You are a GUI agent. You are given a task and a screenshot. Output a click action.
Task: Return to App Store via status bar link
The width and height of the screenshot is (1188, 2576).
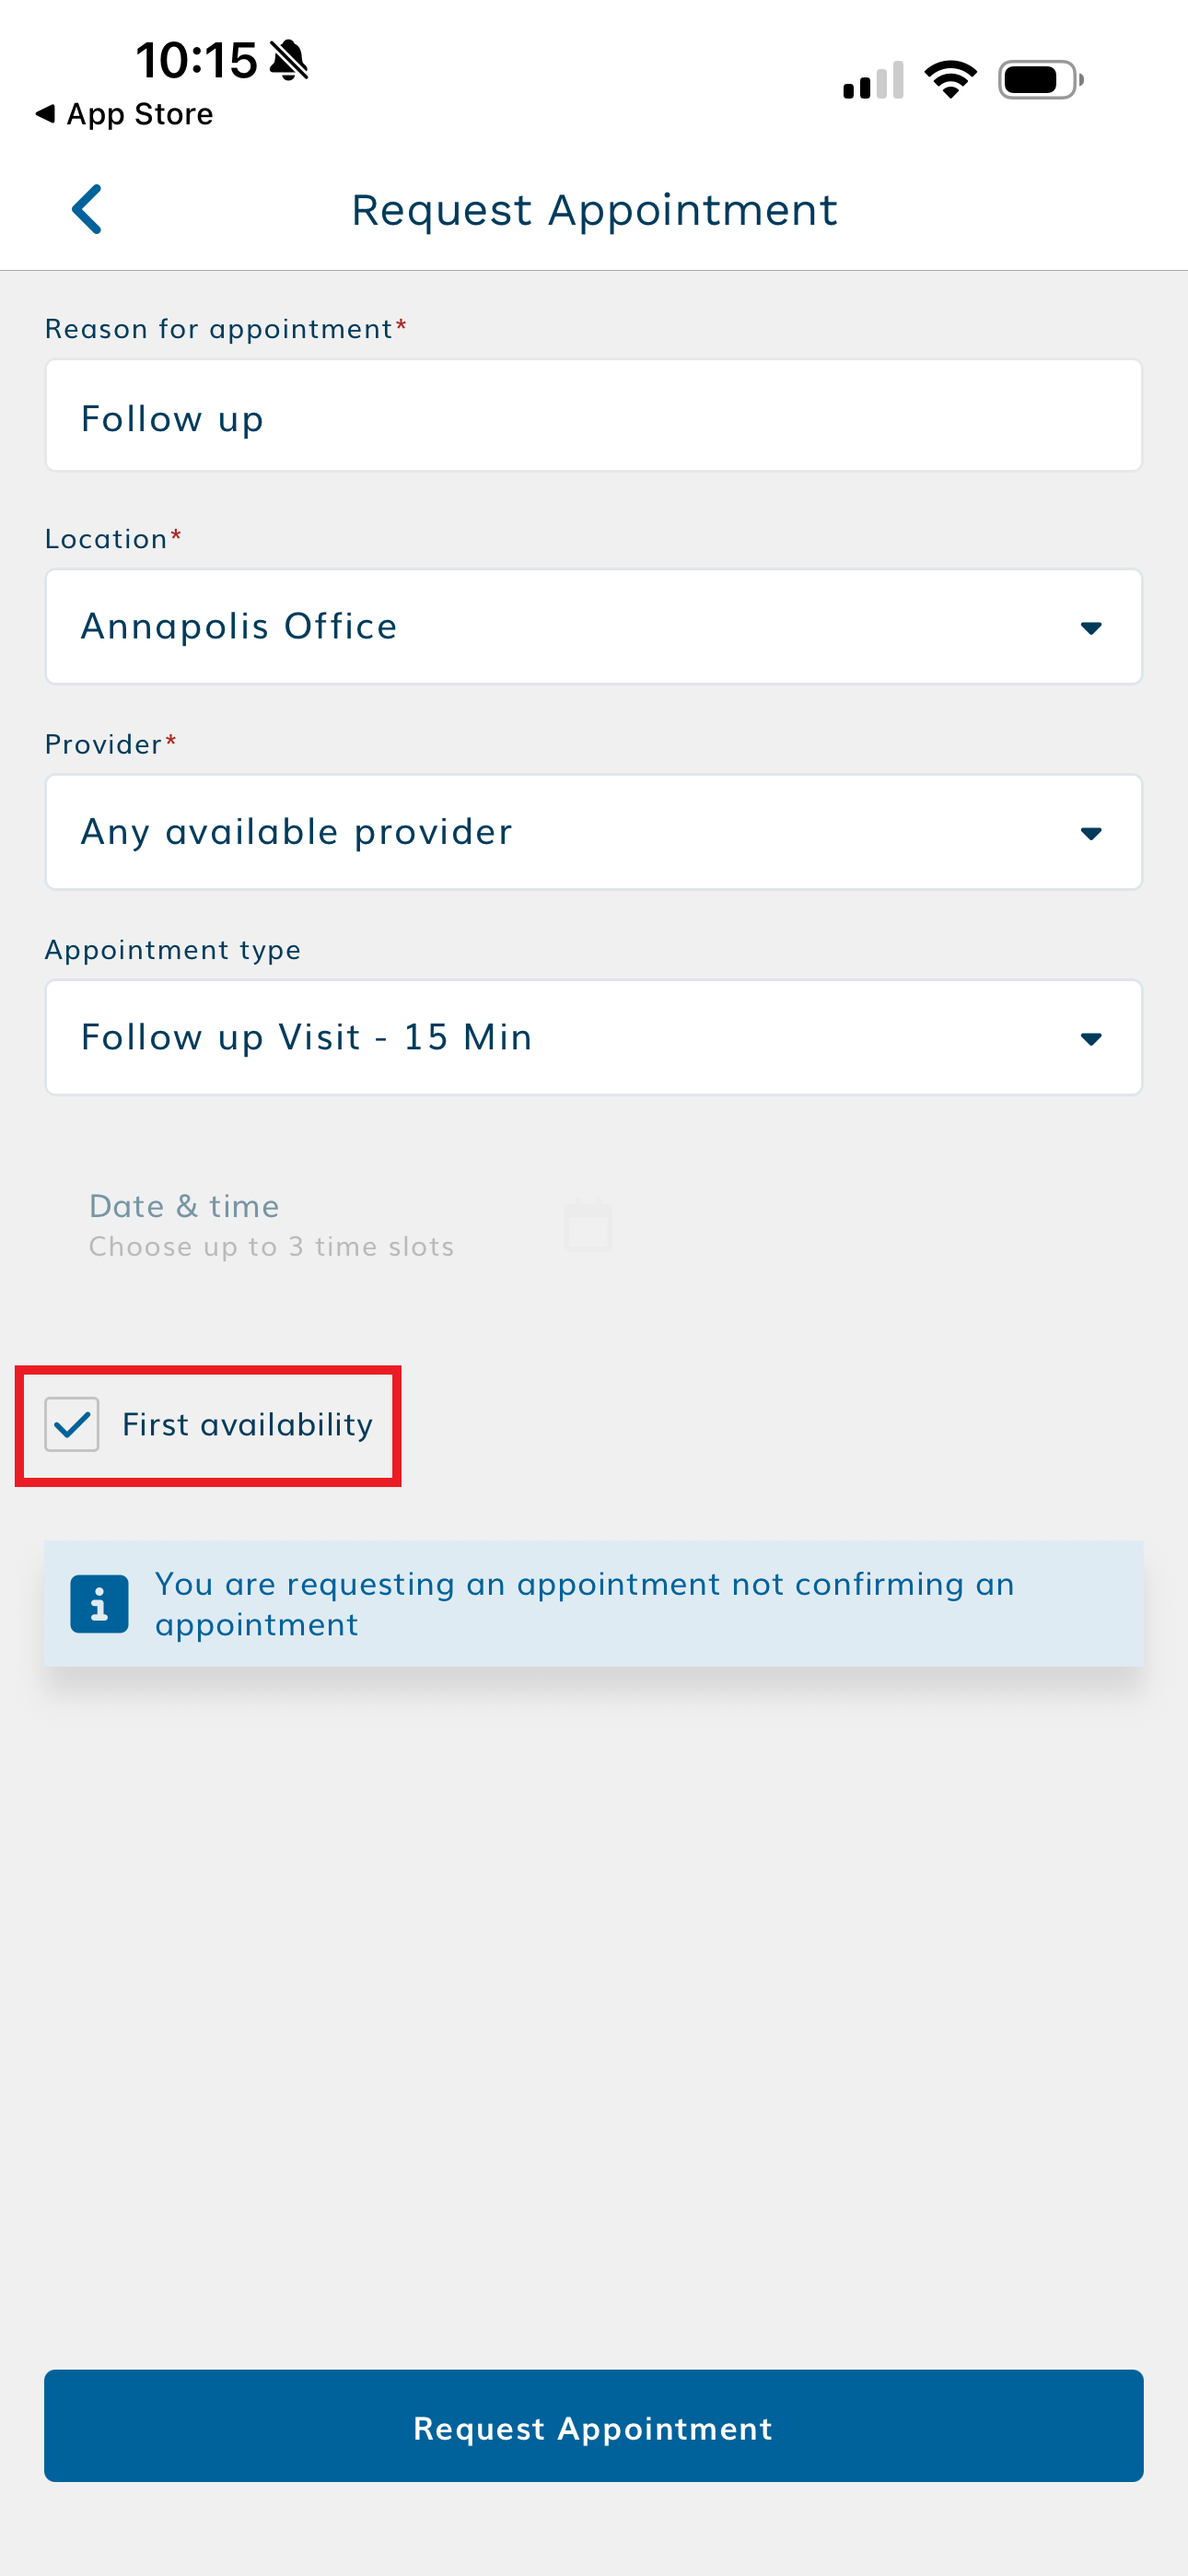click(139, 114)
